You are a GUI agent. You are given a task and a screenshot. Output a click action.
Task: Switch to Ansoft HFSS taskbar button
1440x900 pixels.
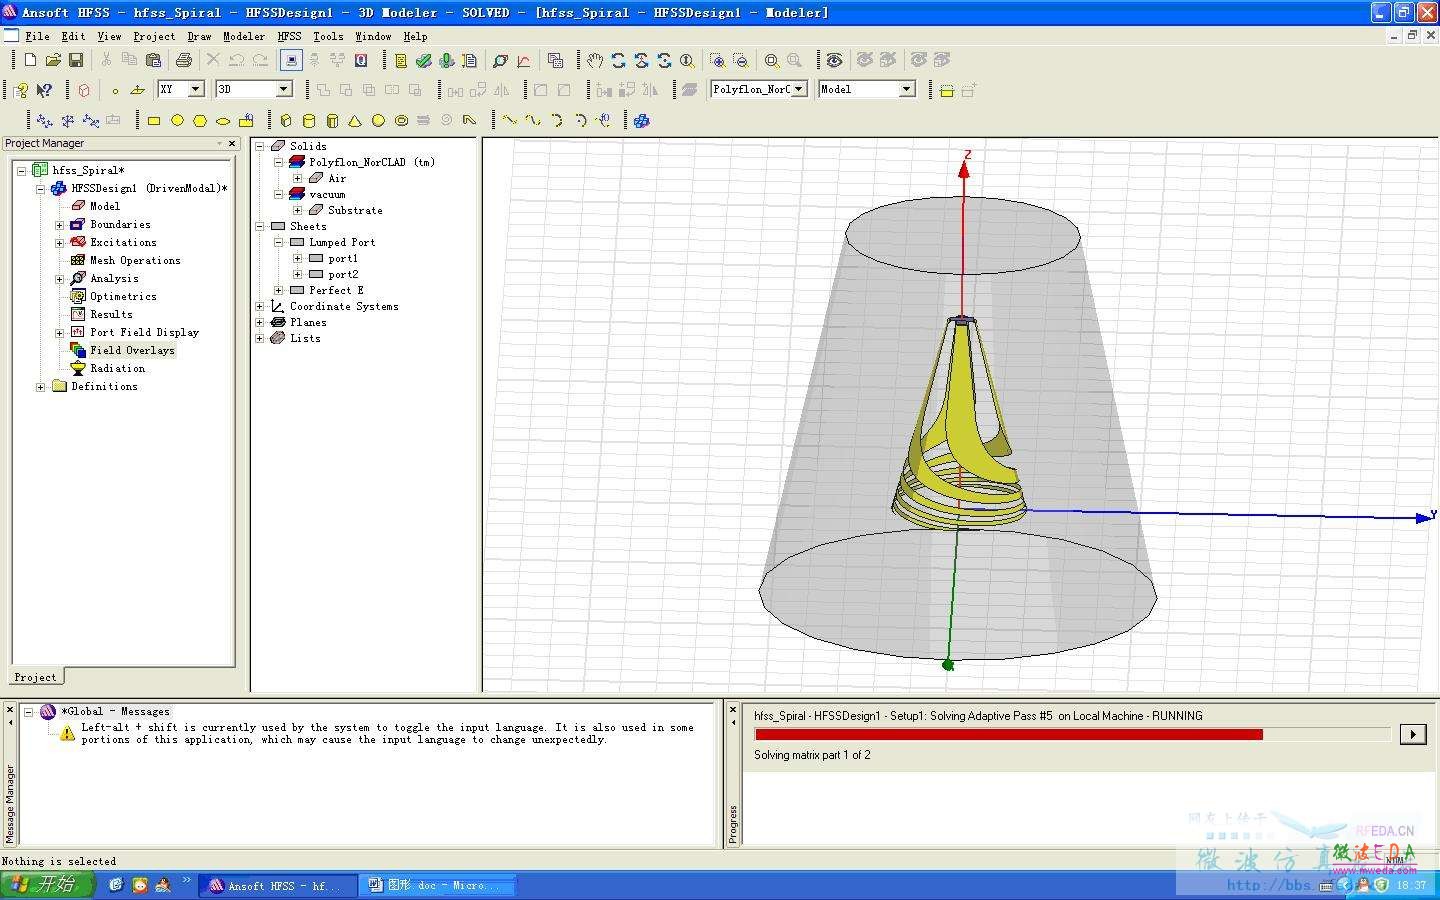(x=275, y=886)
